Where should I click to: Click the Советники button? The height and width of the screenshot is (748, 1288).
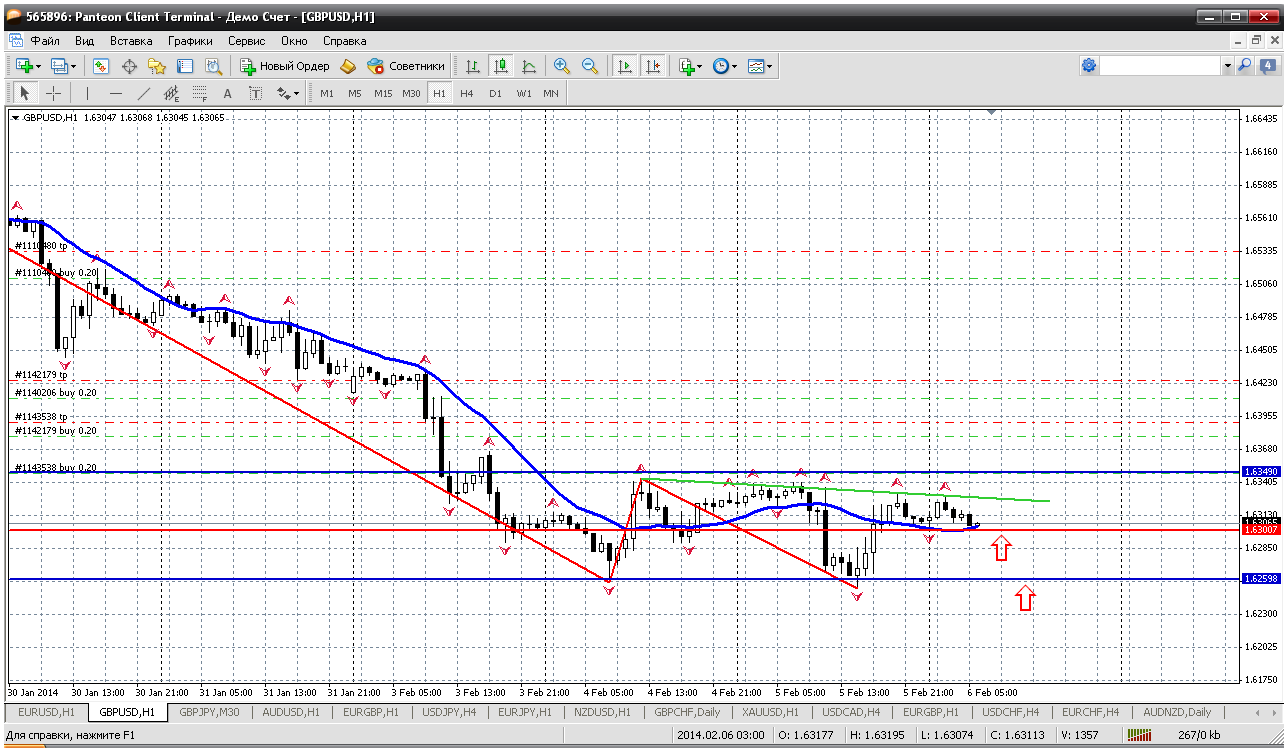click(x=406, y=66)
